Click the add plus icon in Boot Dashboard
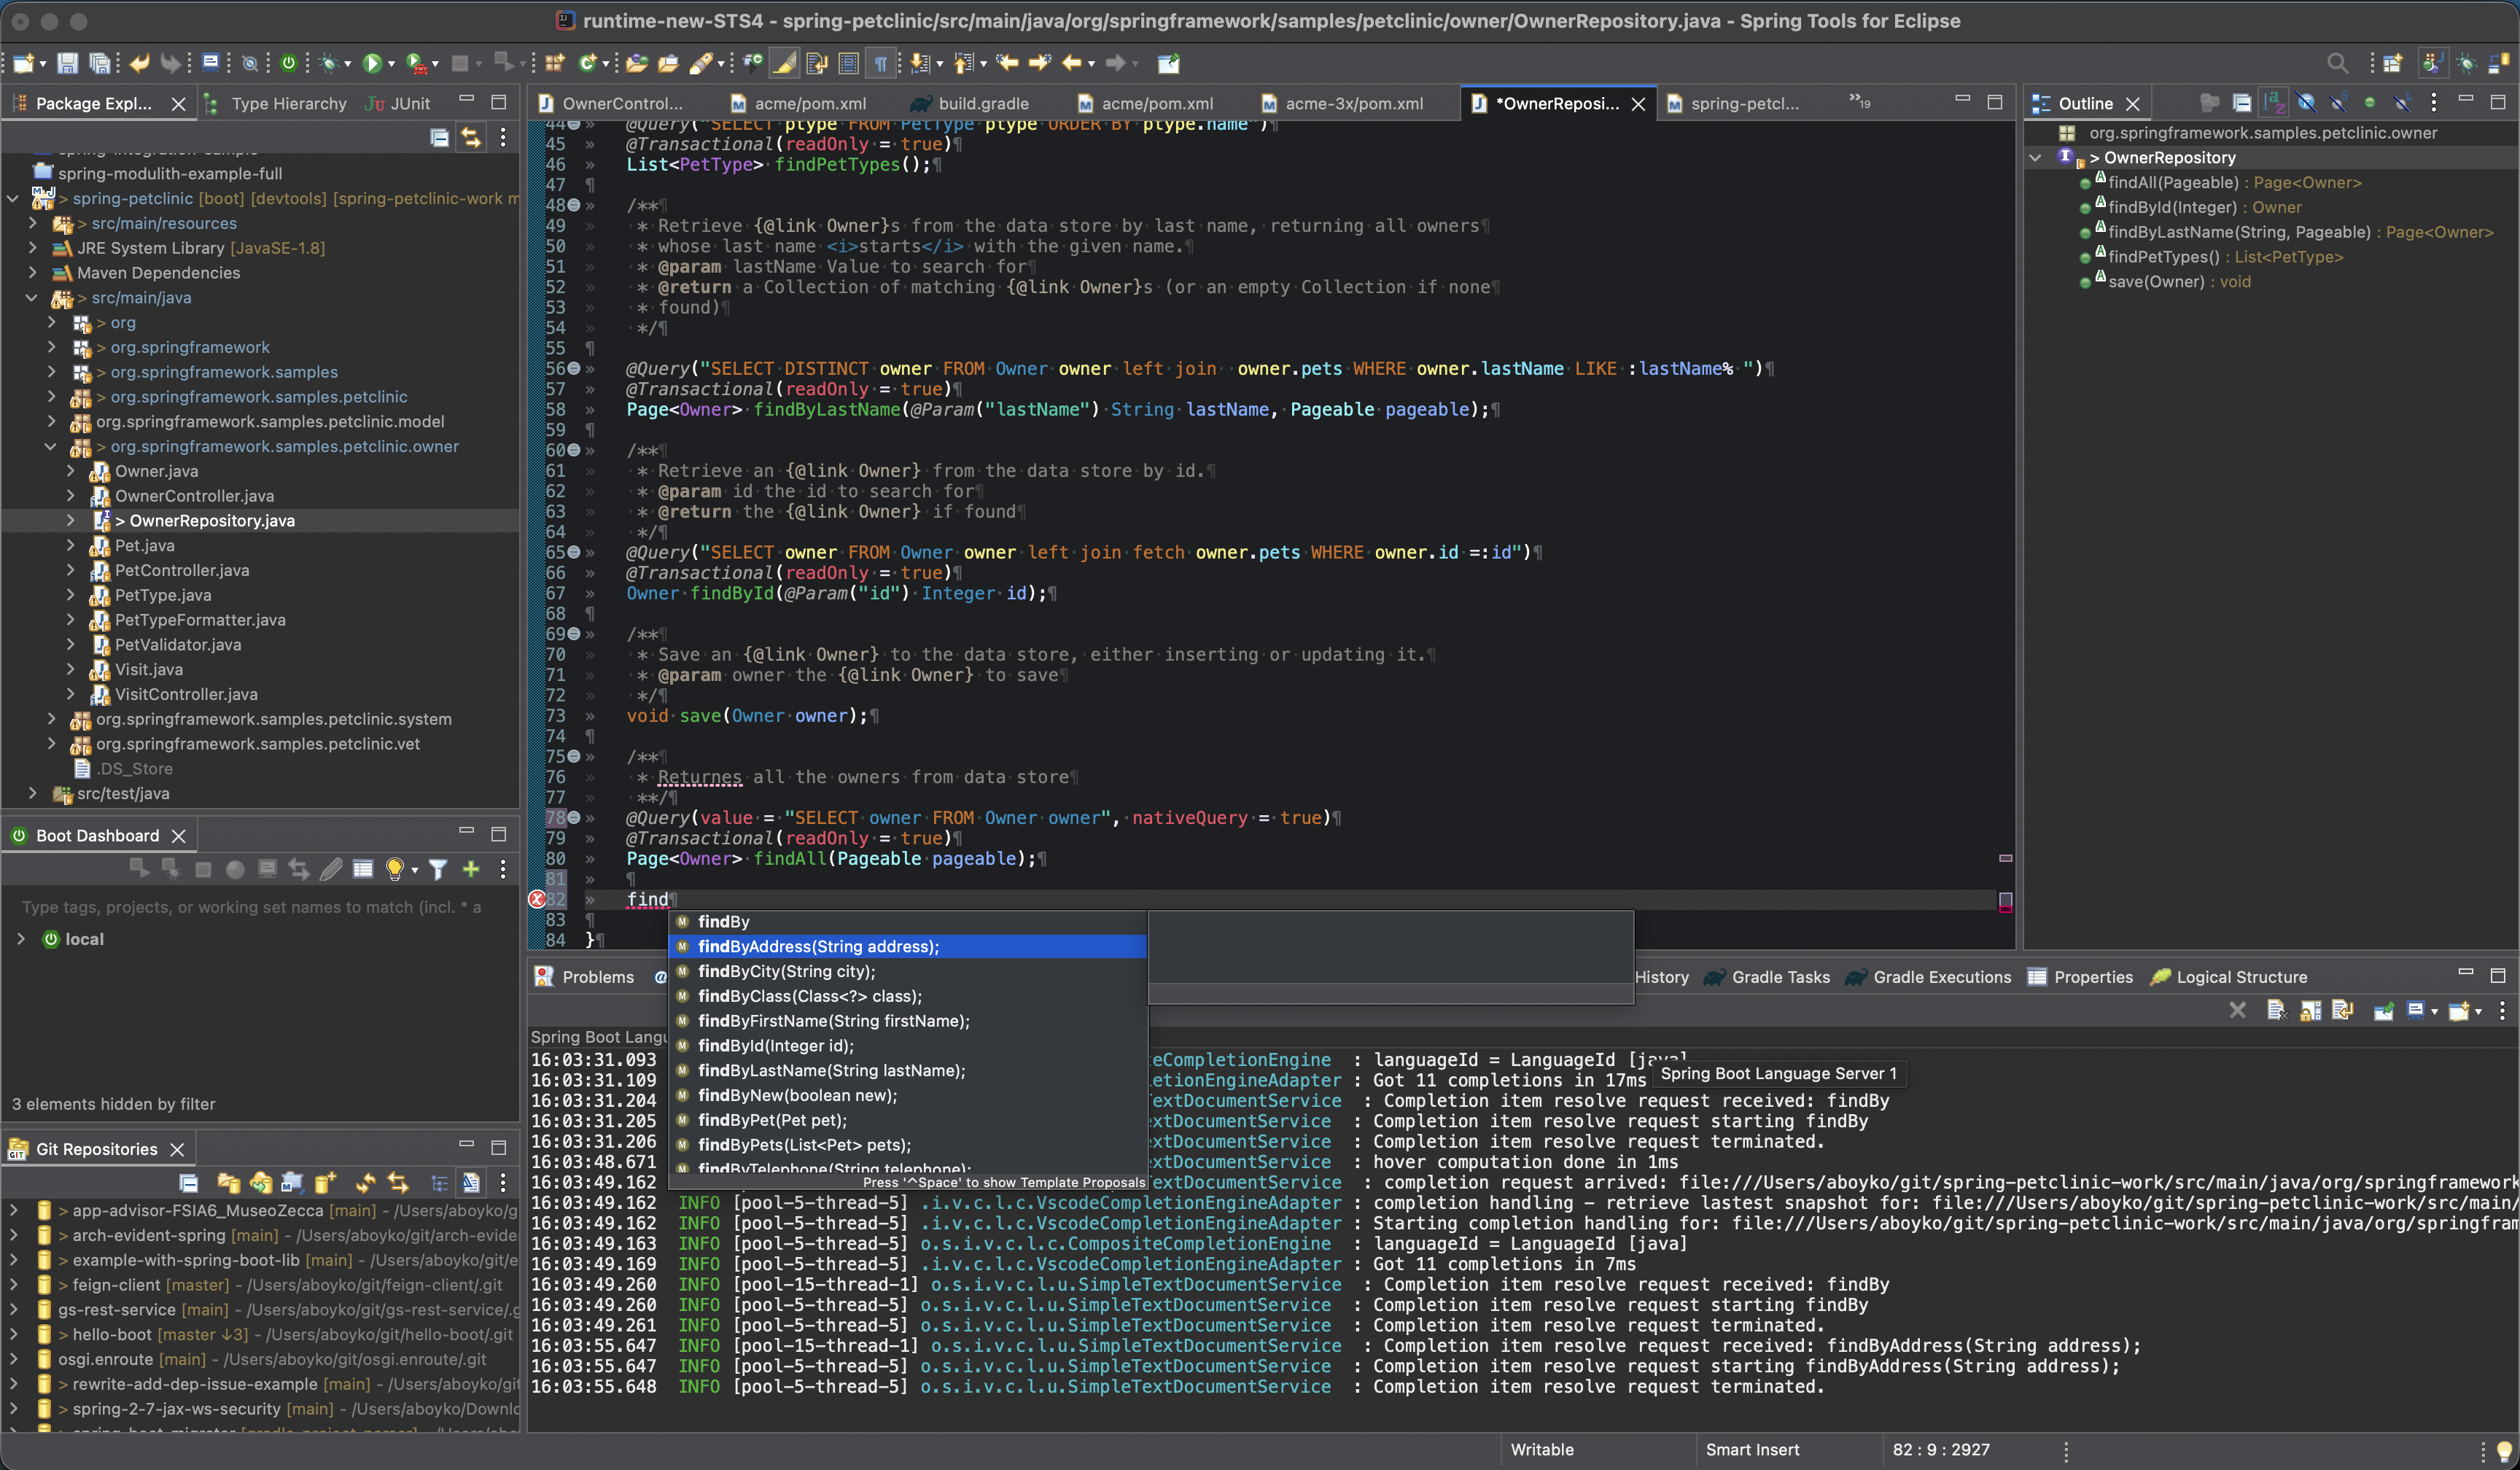The image size is (2520, 1470). (470, 869)
